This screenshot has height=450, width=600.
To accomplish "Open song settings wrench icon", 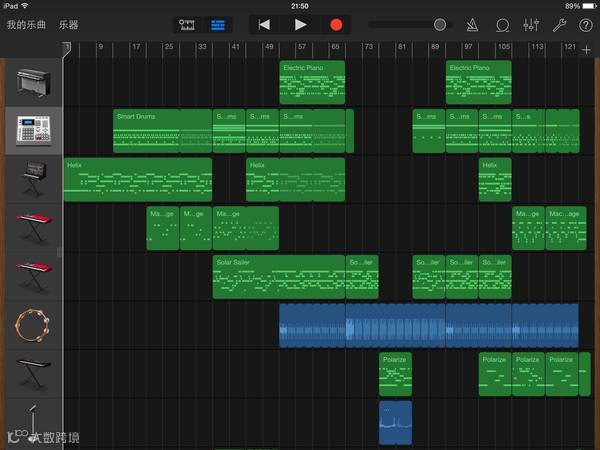I will (559, 25).
